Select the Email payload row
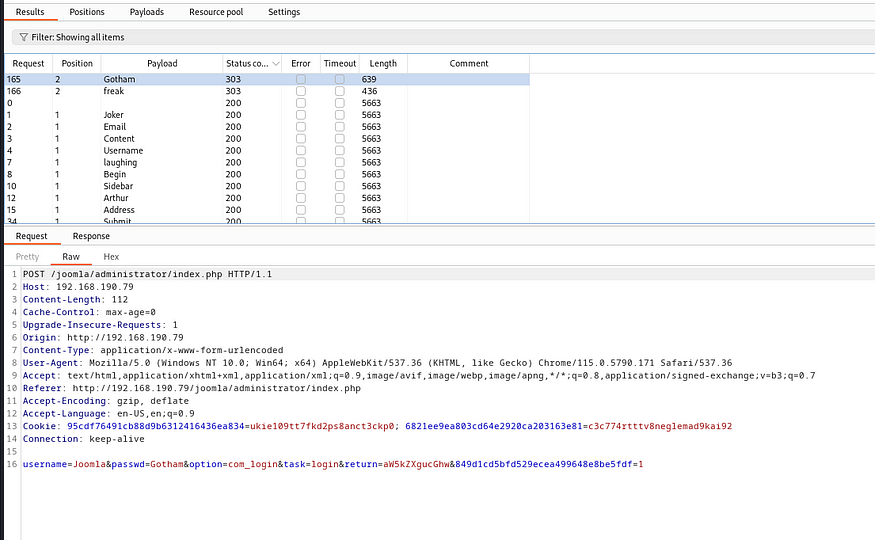Viewport: 875px width, 540px height. tap(267, 127)
